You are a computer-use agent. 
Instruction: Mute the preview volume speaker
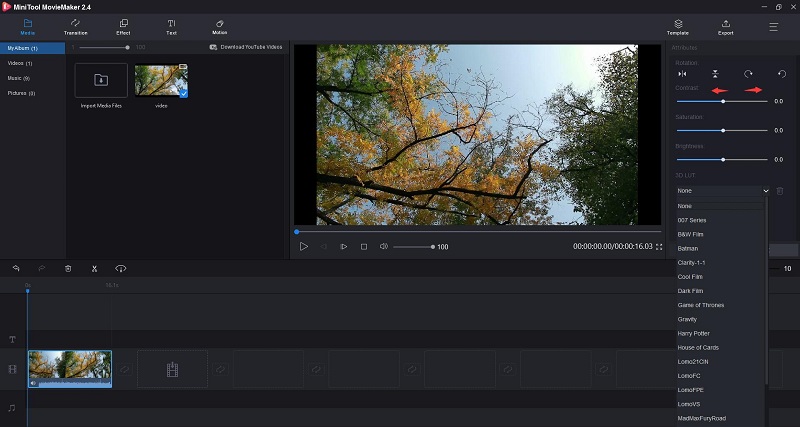pos(384,246)
